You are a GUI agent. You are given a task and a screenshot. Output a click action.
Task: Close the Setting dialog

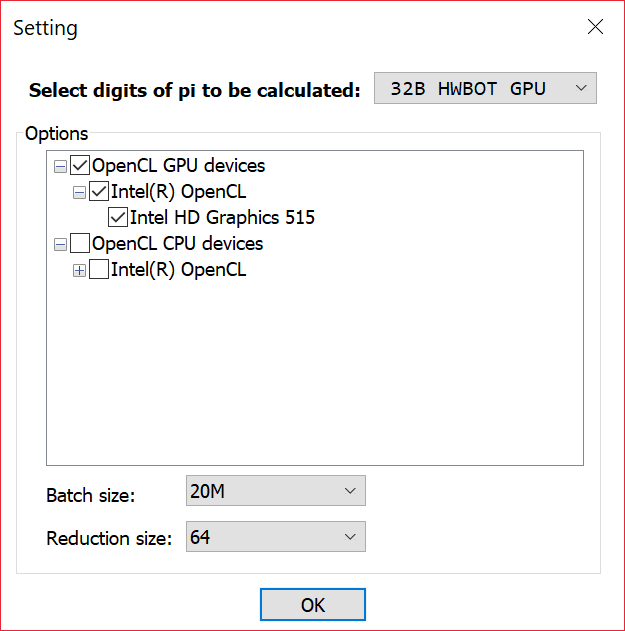tap(595, 27)
